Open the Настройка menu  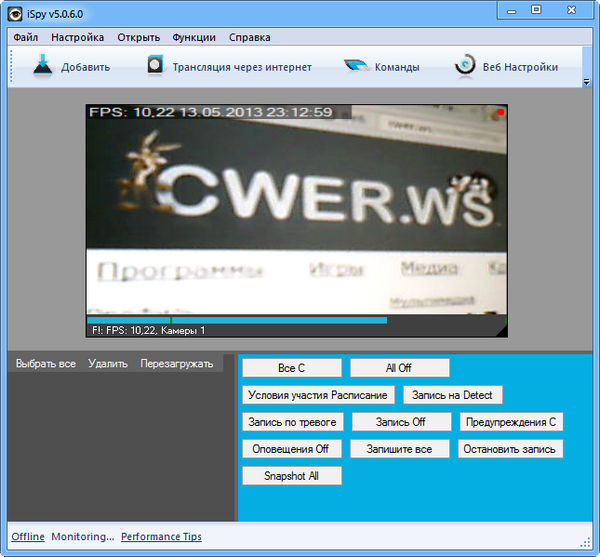[77, 38]
